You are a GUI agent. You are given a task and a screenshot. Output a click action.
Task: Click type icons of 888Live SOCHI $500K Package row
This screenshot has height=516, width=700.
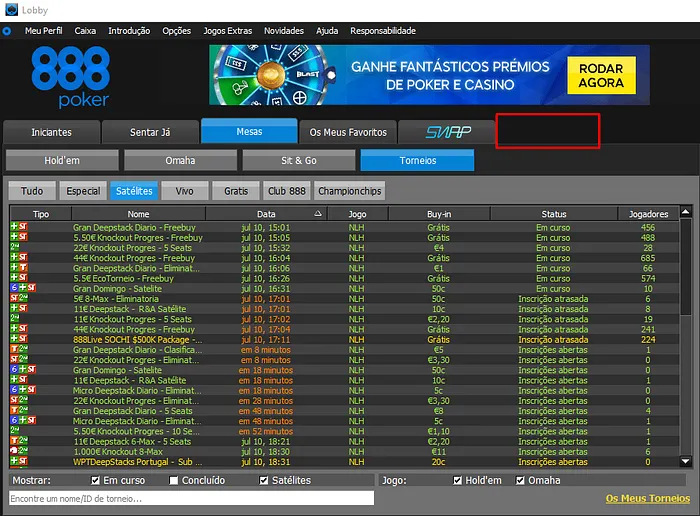(19, 339)
